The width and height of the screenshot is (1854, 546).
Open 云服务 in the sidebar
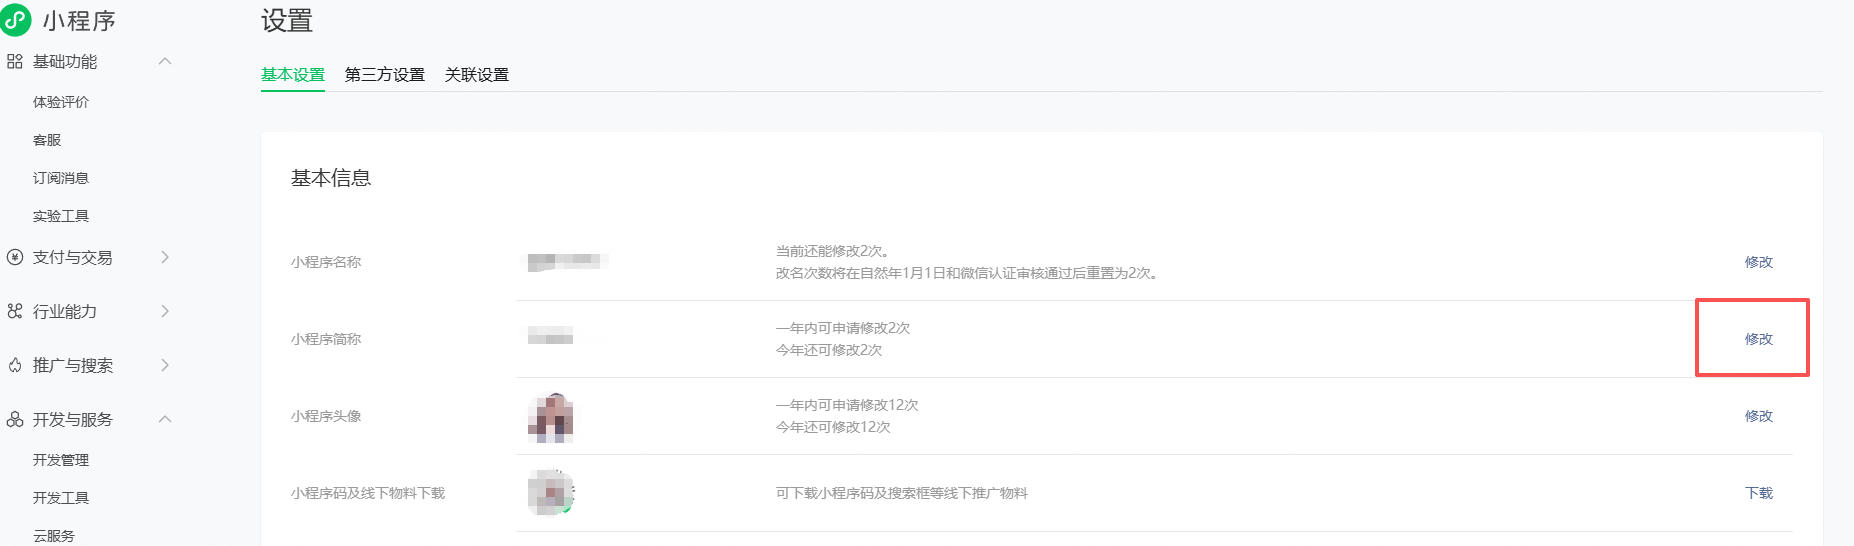[54, 536]
